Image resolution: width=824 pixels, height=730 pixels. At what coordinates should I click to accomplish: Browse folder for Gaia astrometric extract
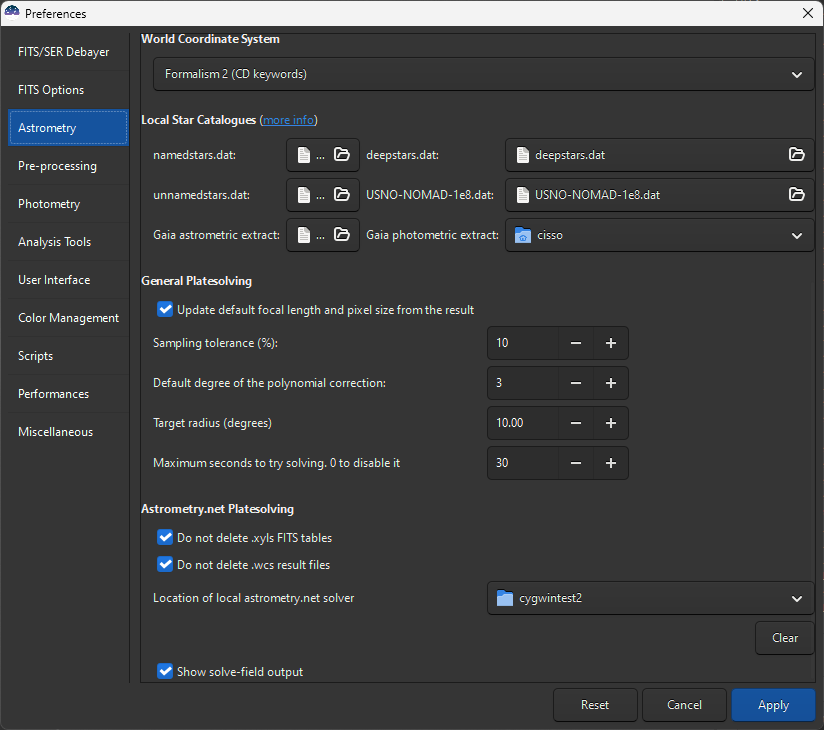tap(342, 235)
